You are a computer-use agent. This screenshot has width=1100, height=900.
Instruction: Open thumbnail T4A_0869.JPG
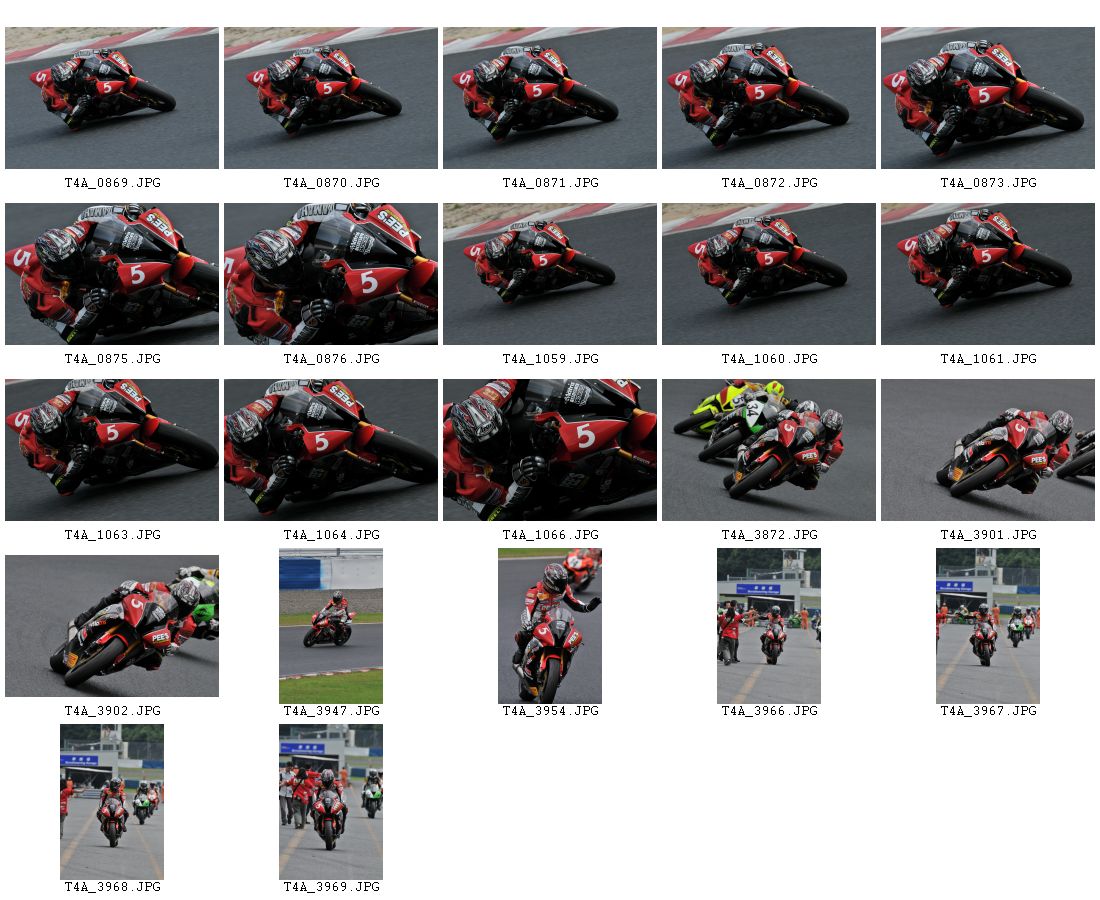pos(112,98)
